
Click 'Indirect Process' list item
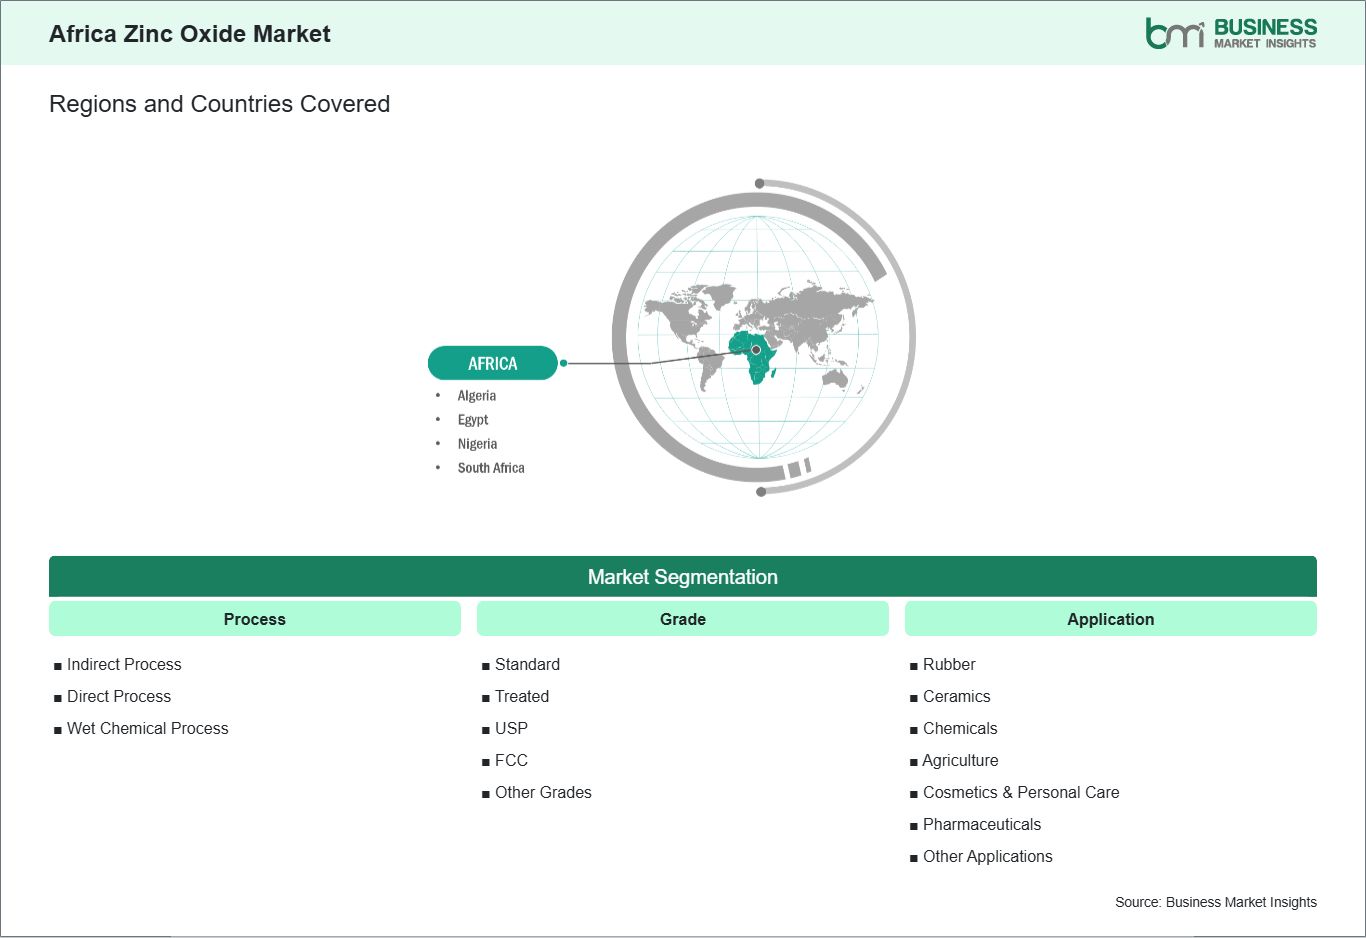click(124, 664)
